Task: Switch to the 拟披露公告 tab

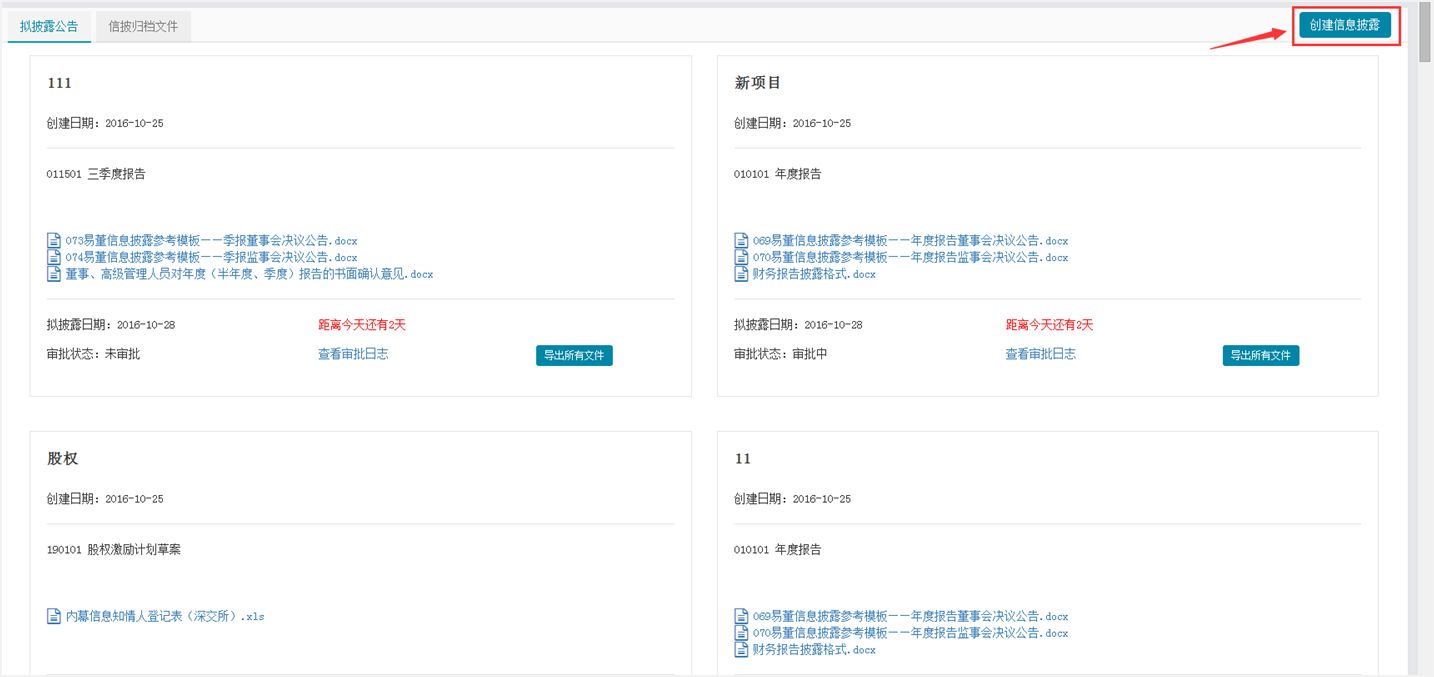Action: click(x=49, y=27)
